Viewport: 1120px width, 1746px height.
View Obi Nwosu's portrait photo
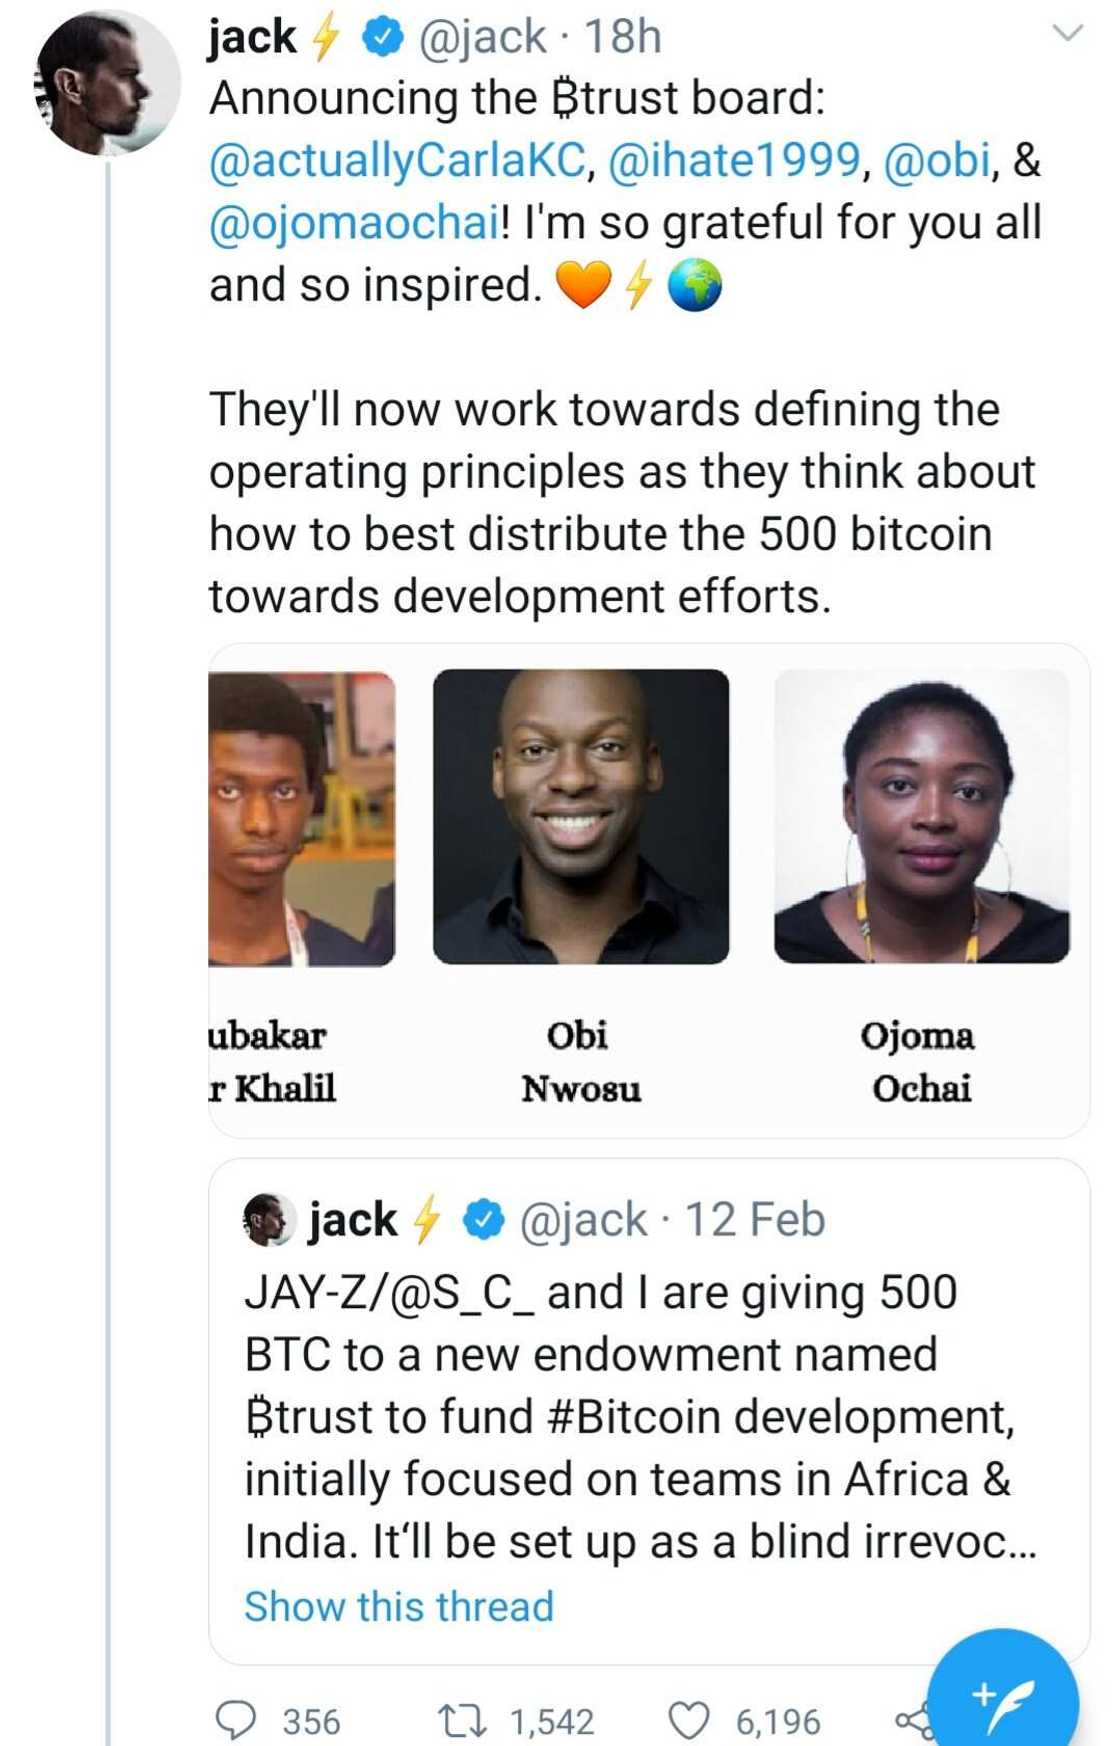[581, 816]
